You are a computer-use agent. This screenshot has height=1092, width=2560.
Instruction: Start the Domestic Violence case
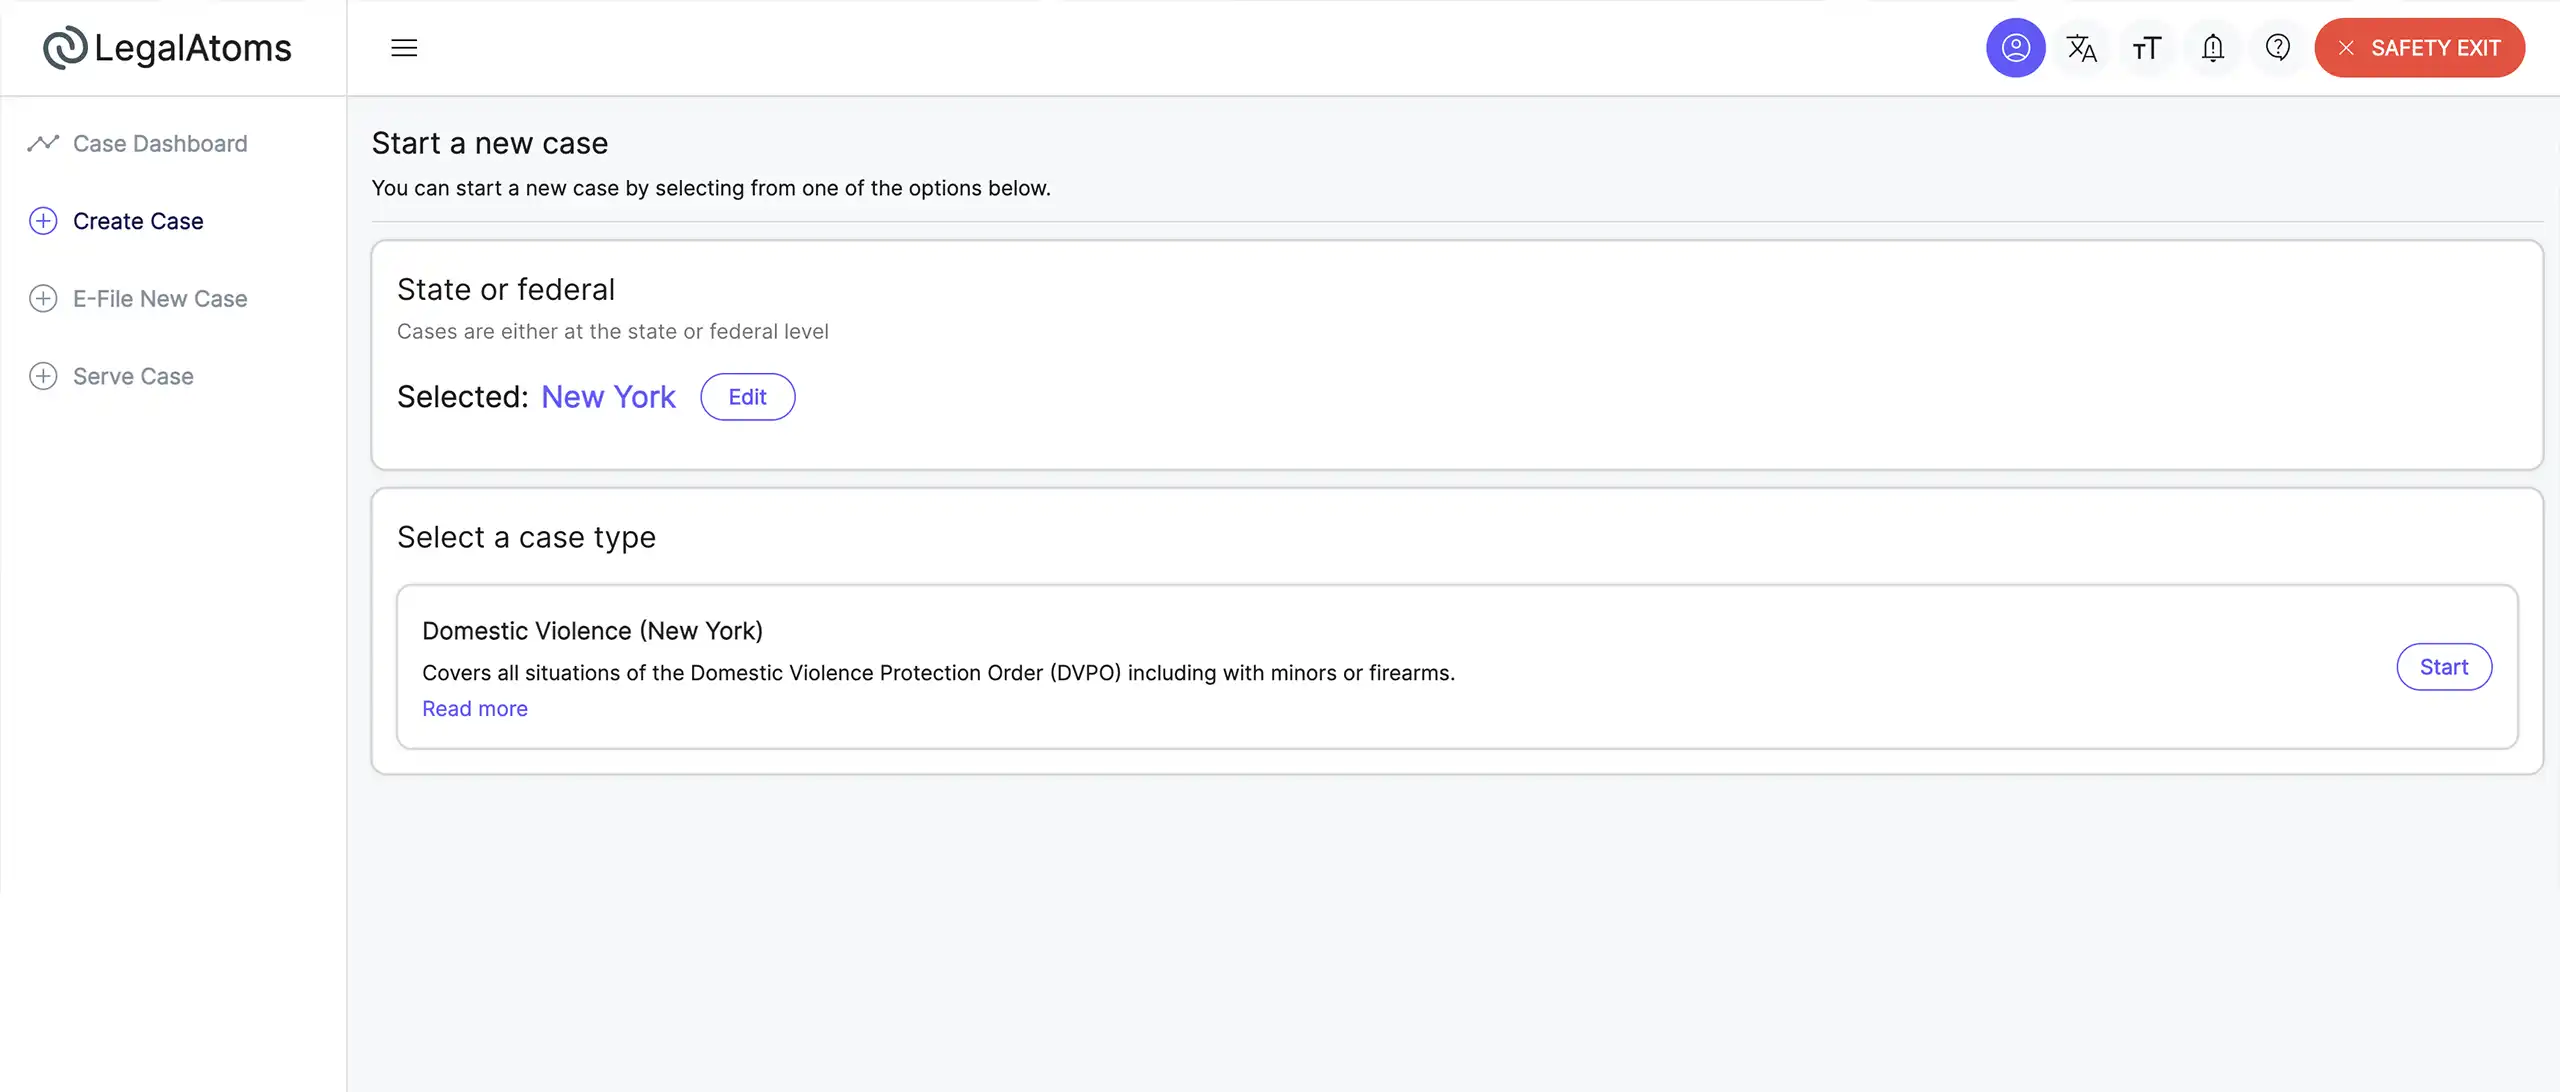[2443, 667]
